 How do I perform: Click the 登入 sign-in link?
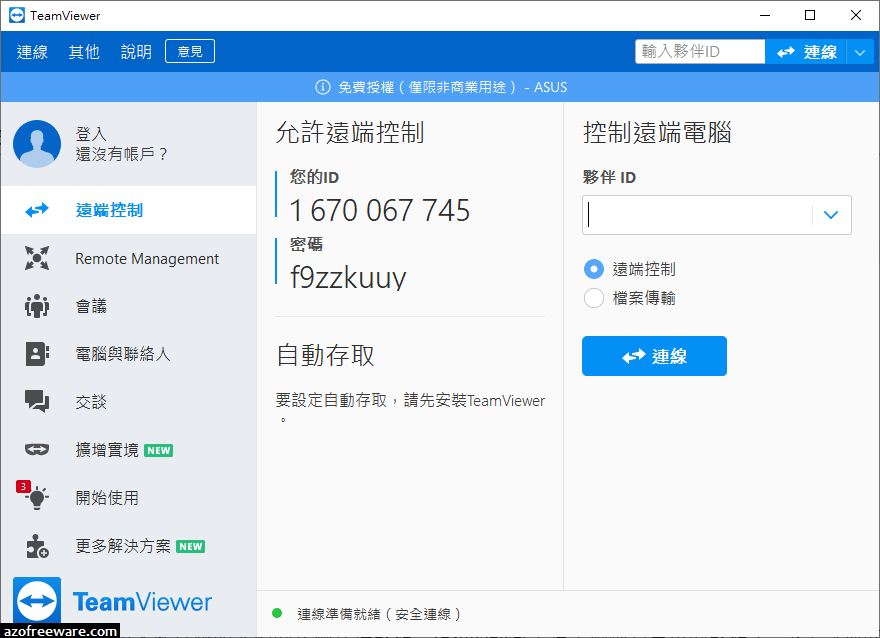click(91, 134)
